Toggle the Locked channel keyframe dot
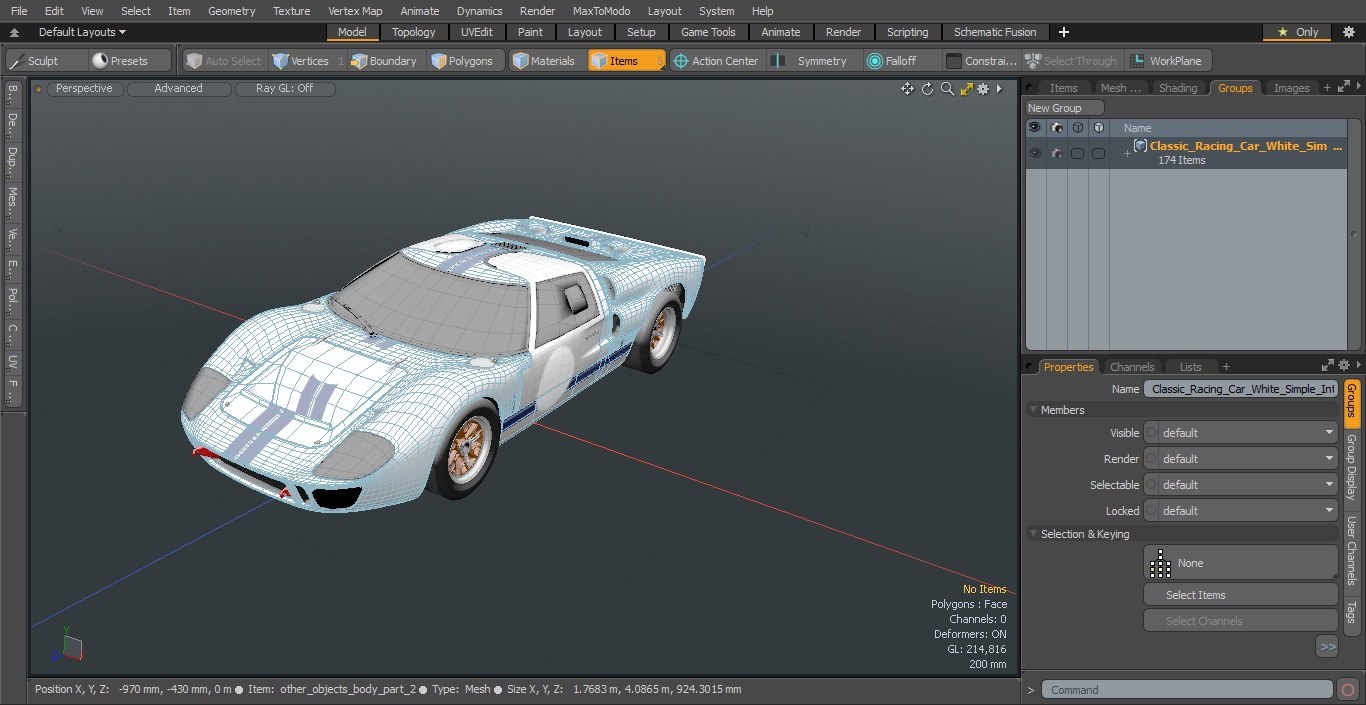 coord(1151,511)
